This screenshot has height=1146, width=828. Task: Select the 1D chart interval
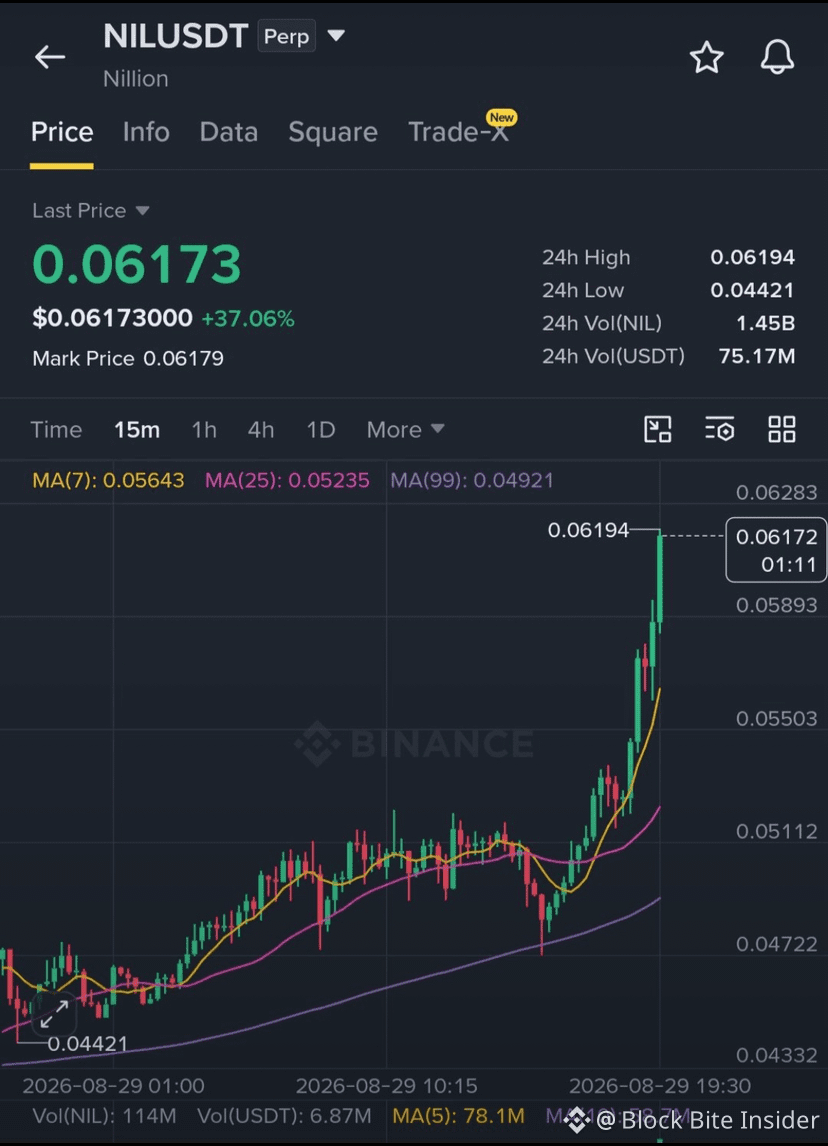coord(321,429)
